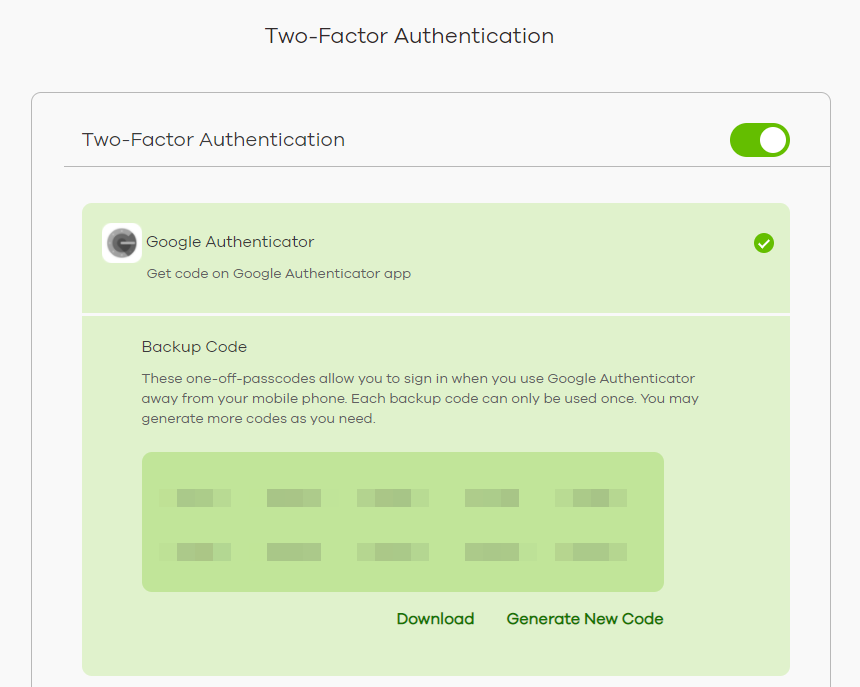
Task: Click the Backup Code section heading
Action: click(x=194, y=347)
